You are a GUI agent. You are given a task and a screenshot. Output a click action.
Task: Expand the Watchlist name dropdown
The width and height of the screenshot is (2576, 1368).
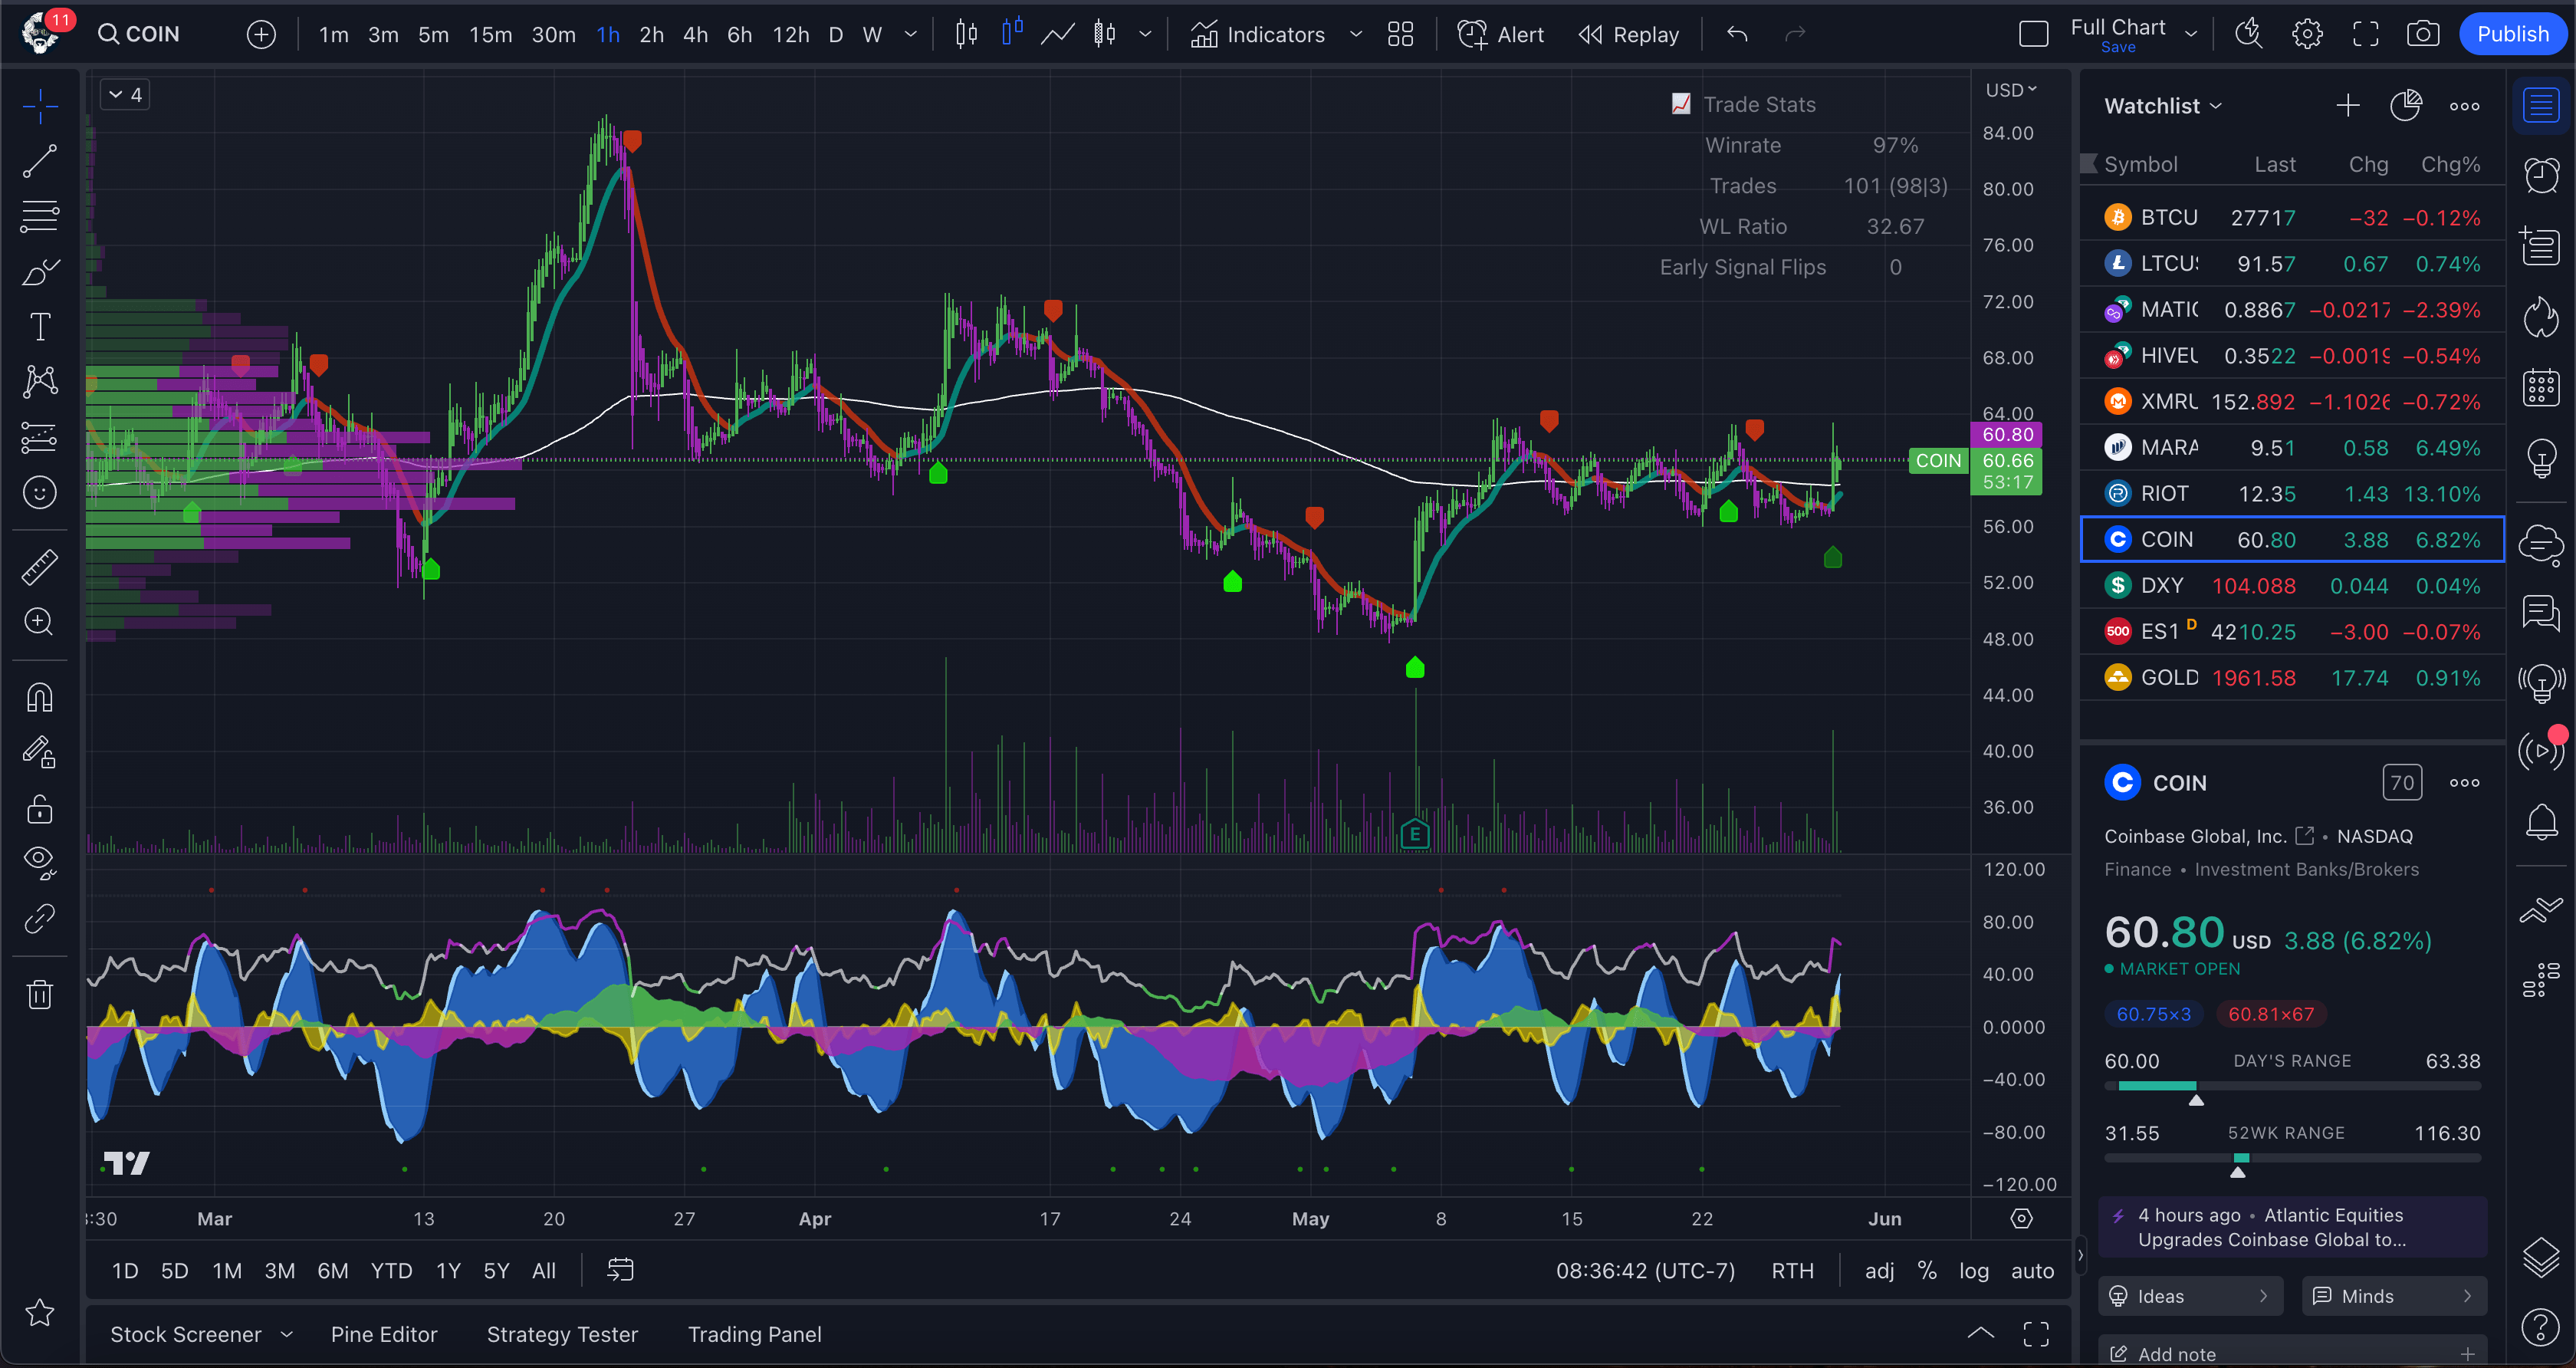pyautogui.click(x=2163, y=106)
